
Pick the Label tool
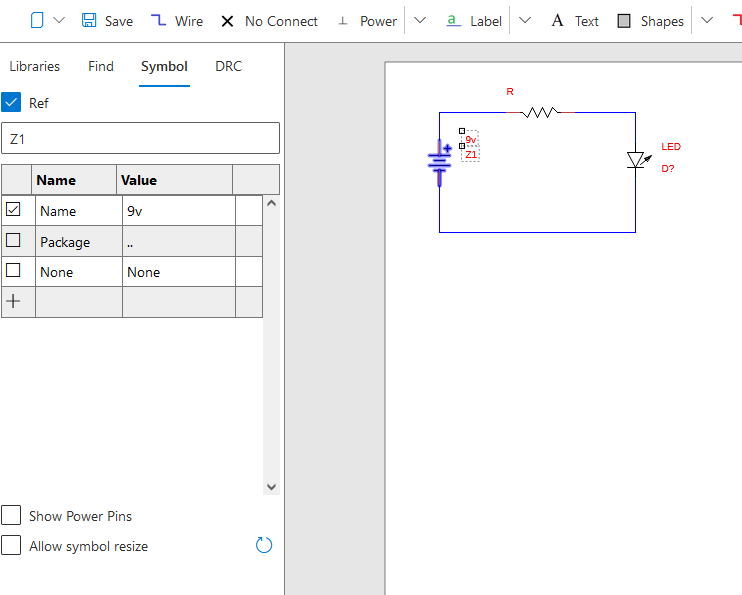click(x=453, y=21)
